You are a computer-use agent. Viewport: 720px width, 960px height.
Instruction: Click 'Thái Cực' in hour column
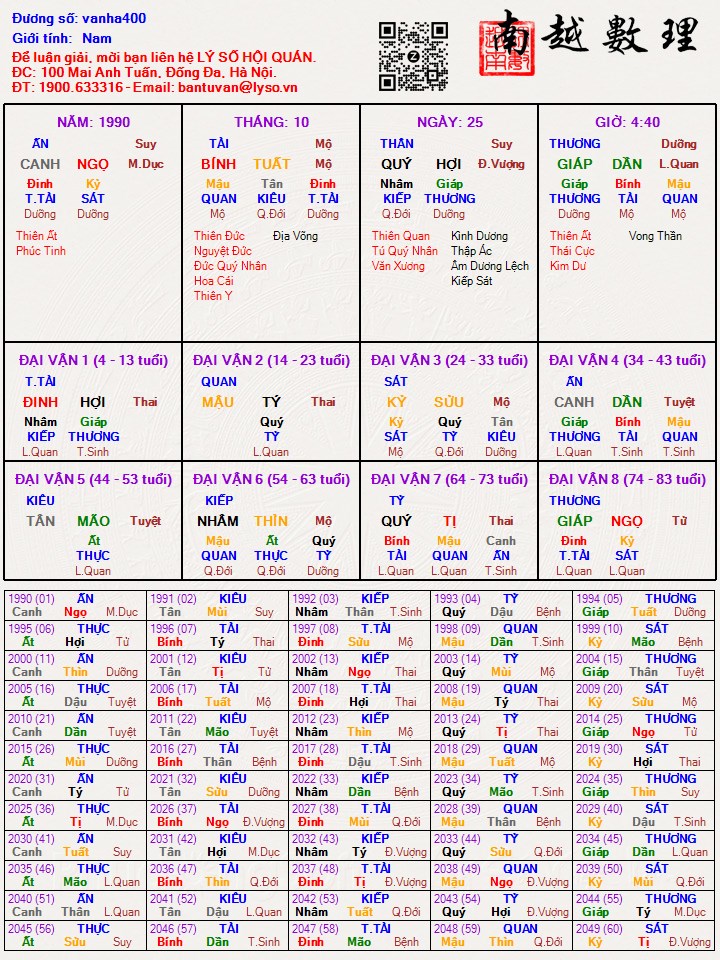[572, 250]
